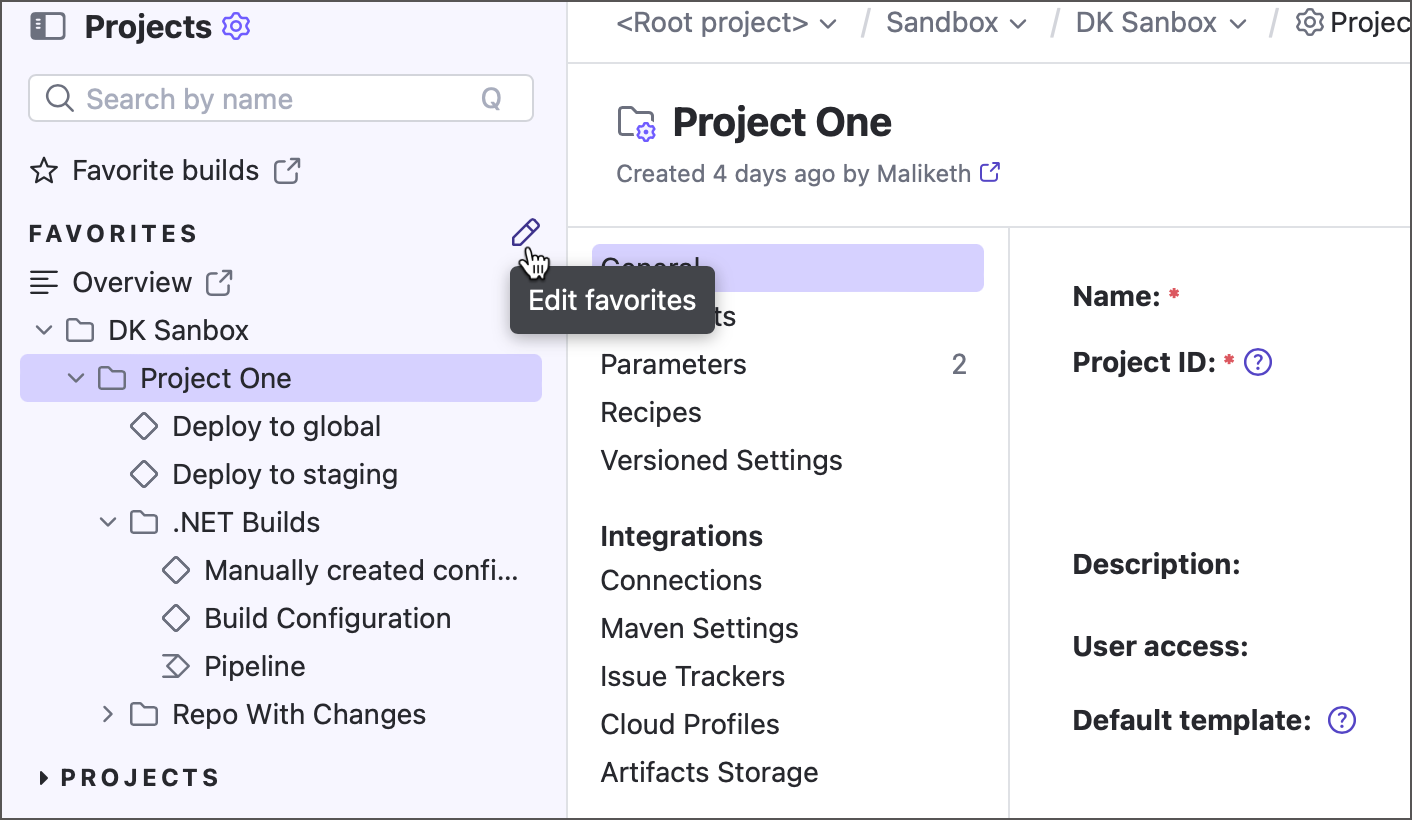This screenshot has width=1412, height=820.
Task: Click help icon beside Default template
Action: pos(1341,720)
